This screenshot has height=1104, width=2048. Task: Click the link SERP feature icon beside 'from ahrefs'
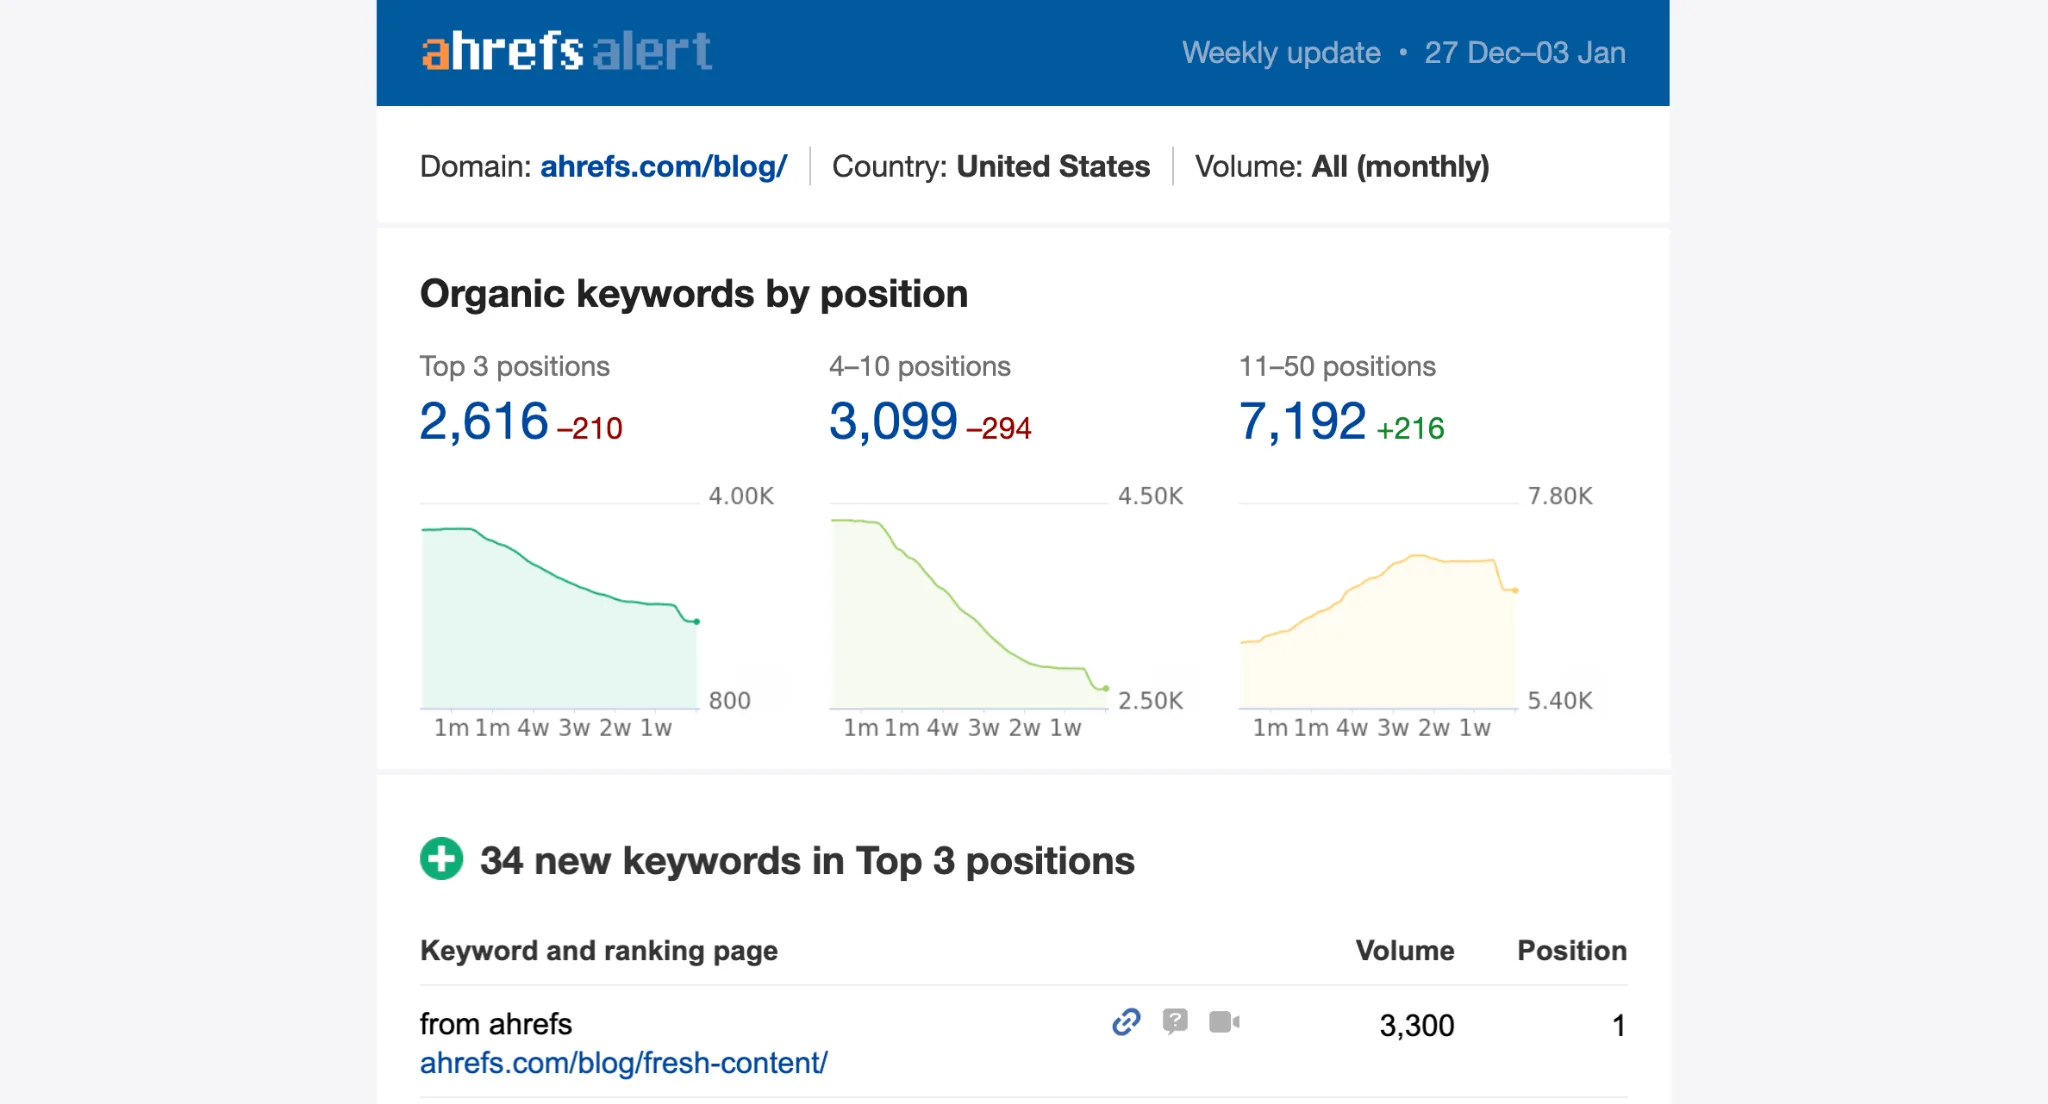(x=1126, y=1023)
